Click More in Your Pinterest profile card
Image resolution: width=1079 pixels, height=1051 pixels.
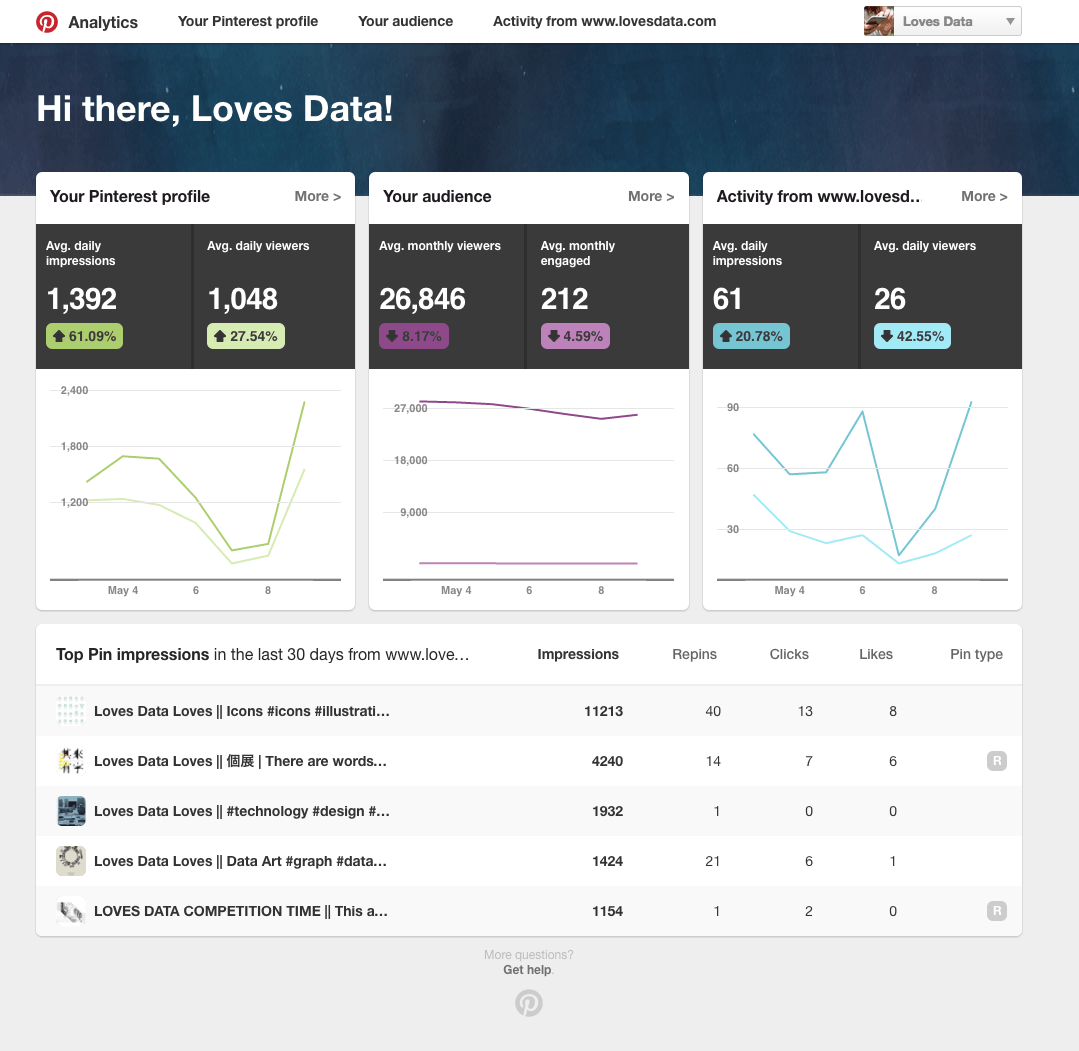pos(317,196)
